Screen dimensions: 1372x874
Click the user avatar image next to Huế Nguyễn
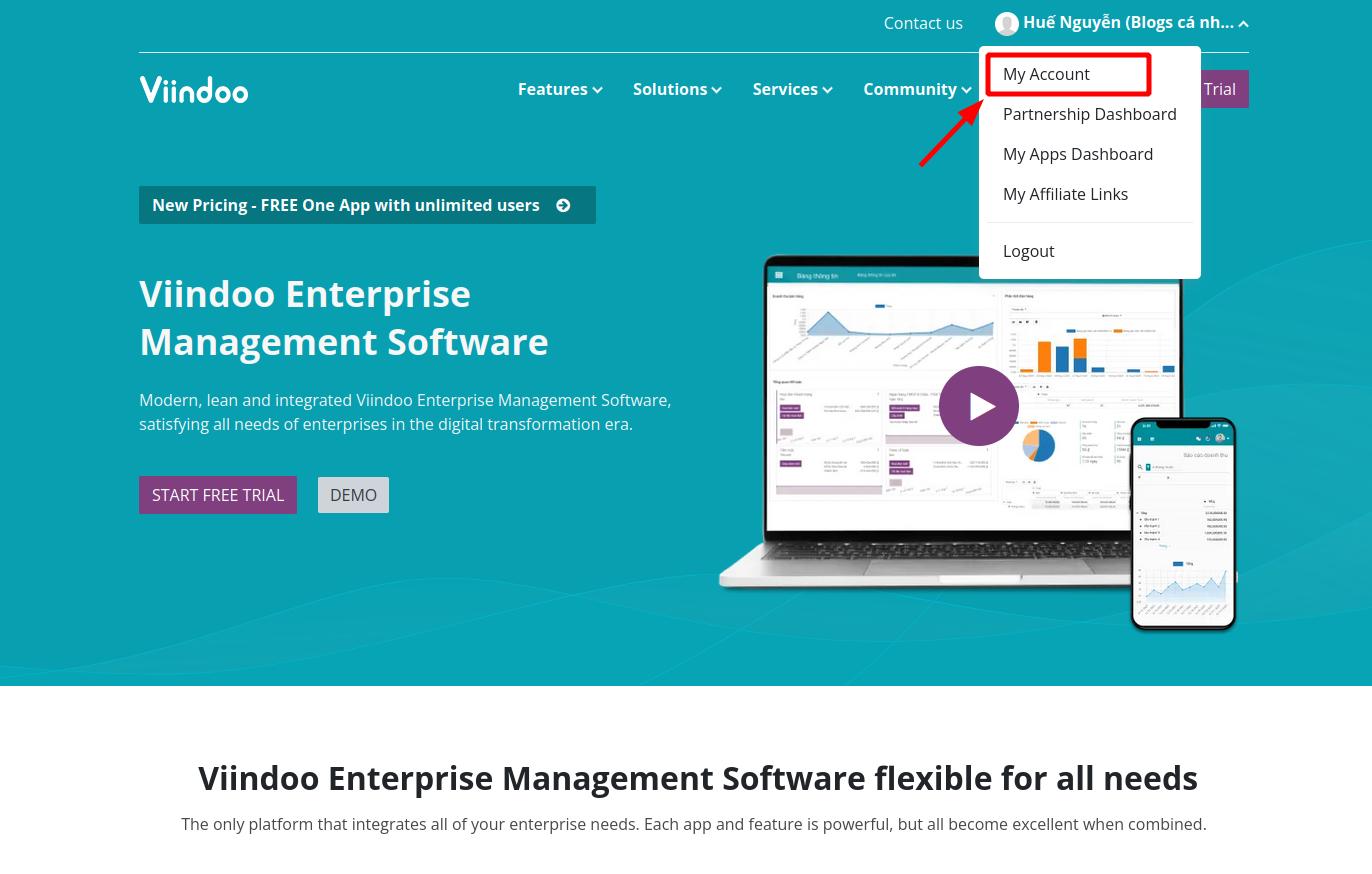pos(1007,23)
